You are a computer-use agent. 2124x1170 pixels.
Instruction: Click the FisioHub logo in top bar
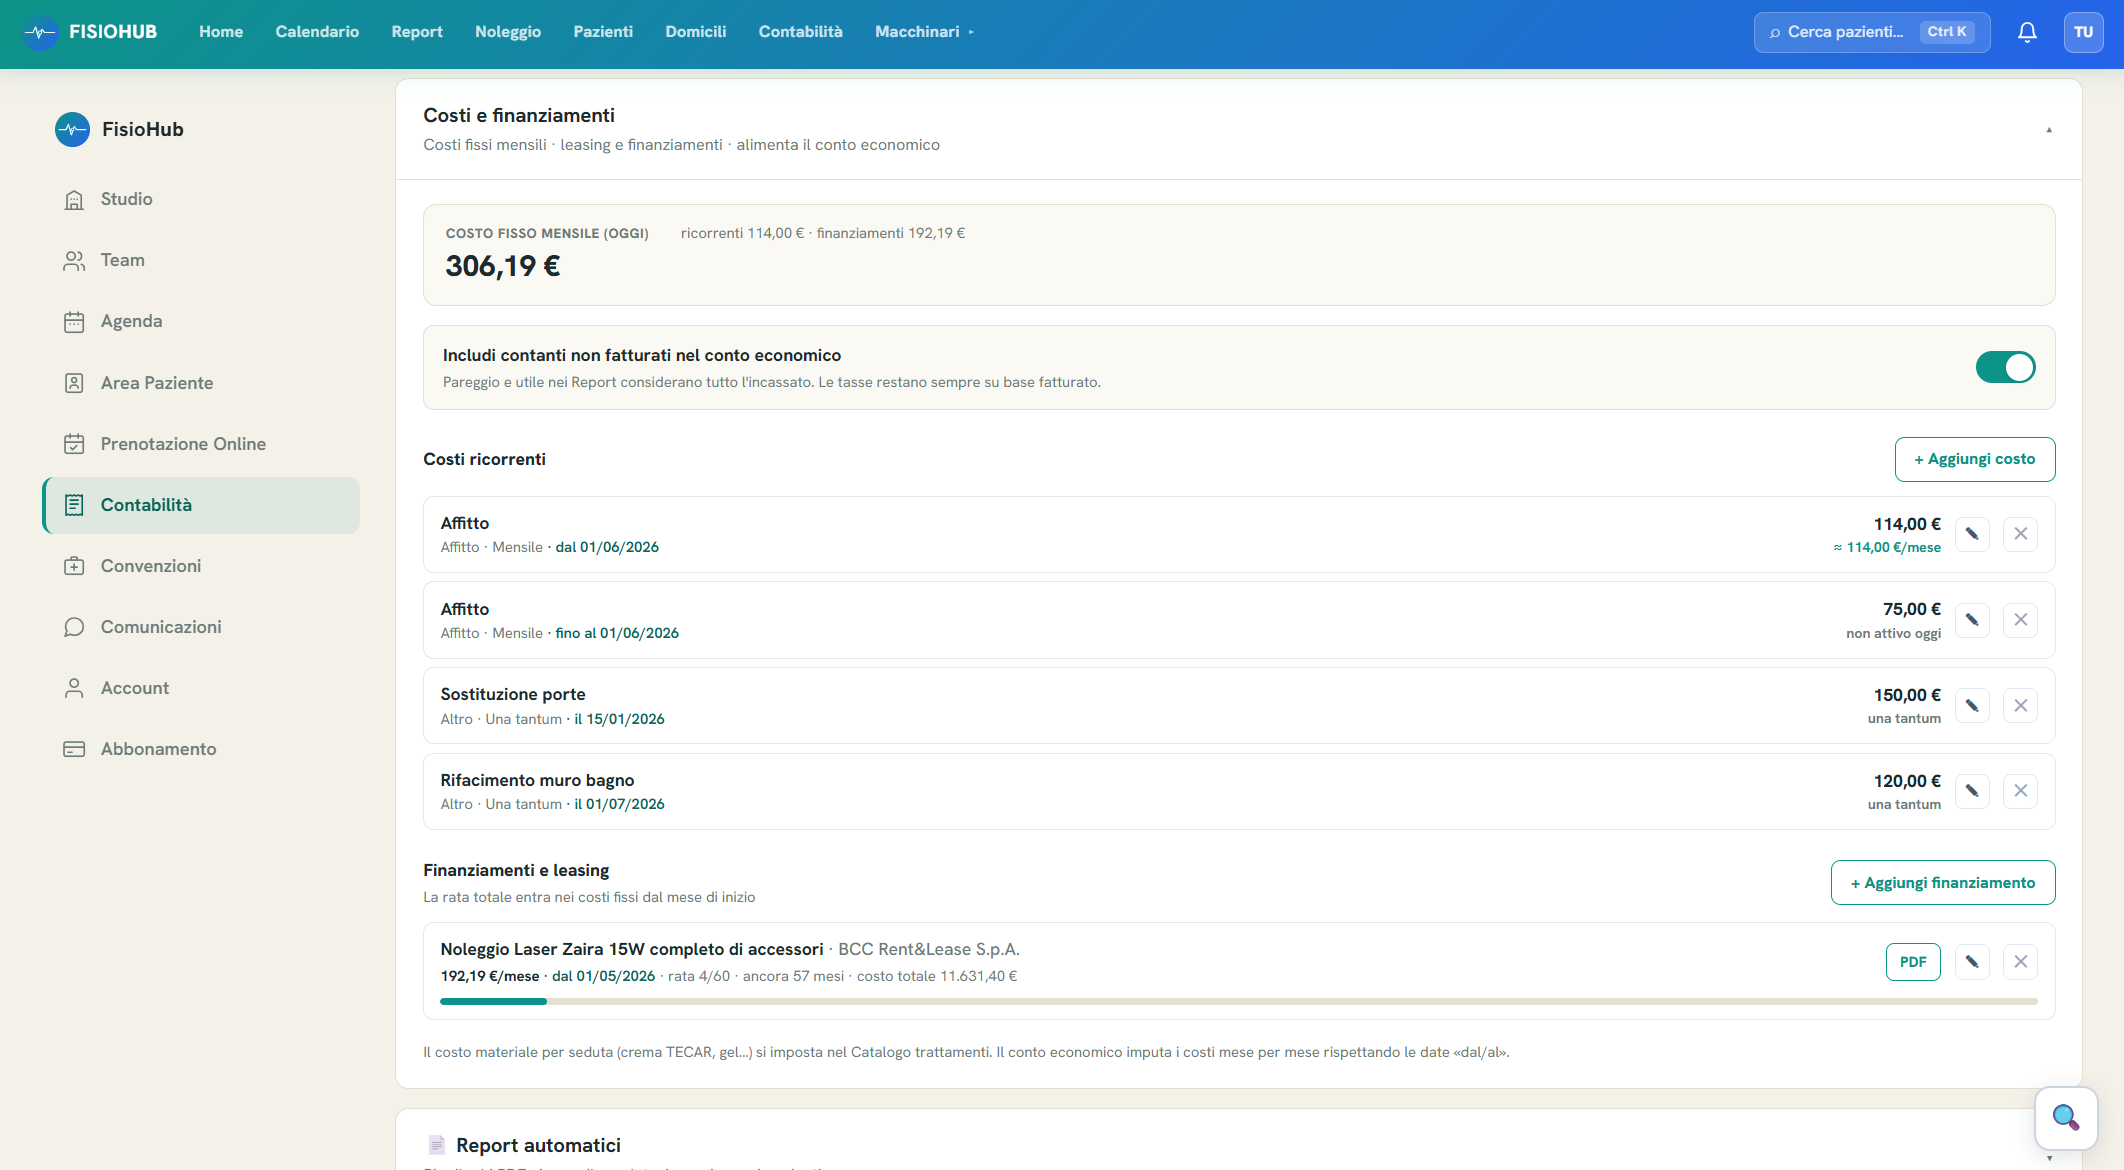[90, 32]
